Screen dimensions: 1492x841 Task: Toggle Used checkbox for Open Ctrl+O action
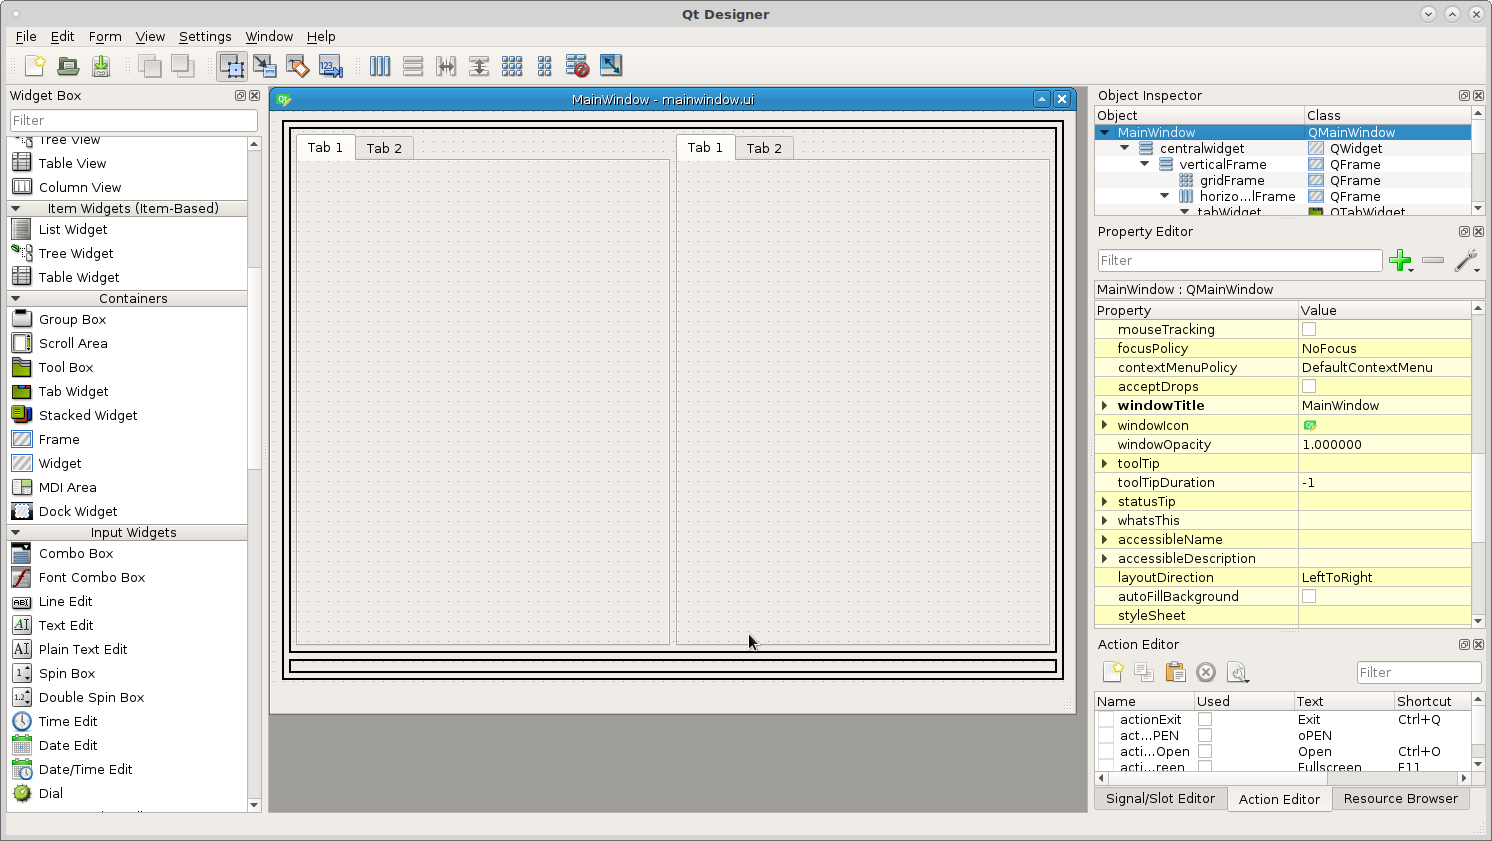click(x=1205, y=751)
